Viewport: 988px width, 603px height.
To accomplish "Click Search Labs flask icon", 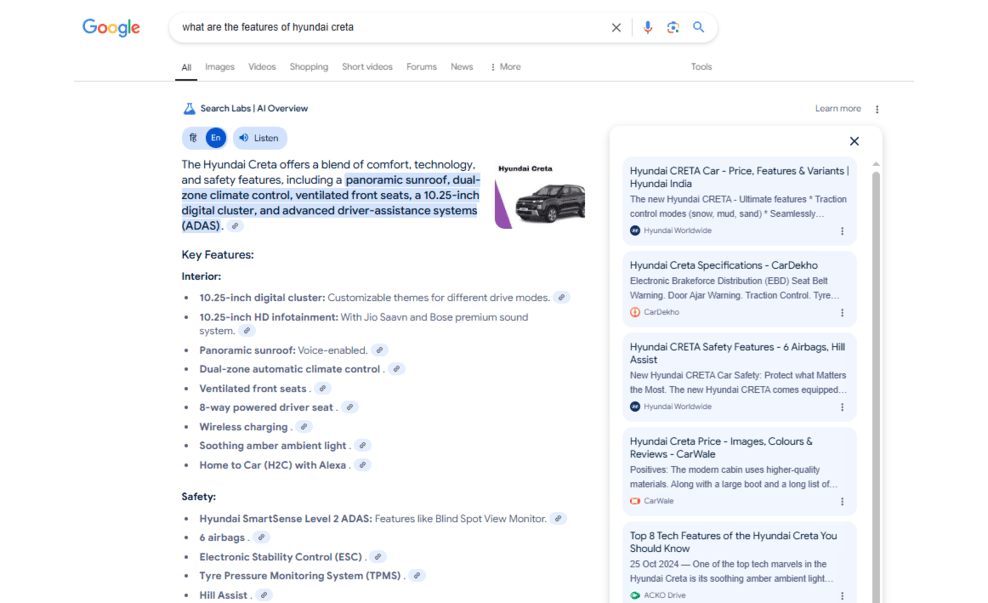I will (189, 109).
